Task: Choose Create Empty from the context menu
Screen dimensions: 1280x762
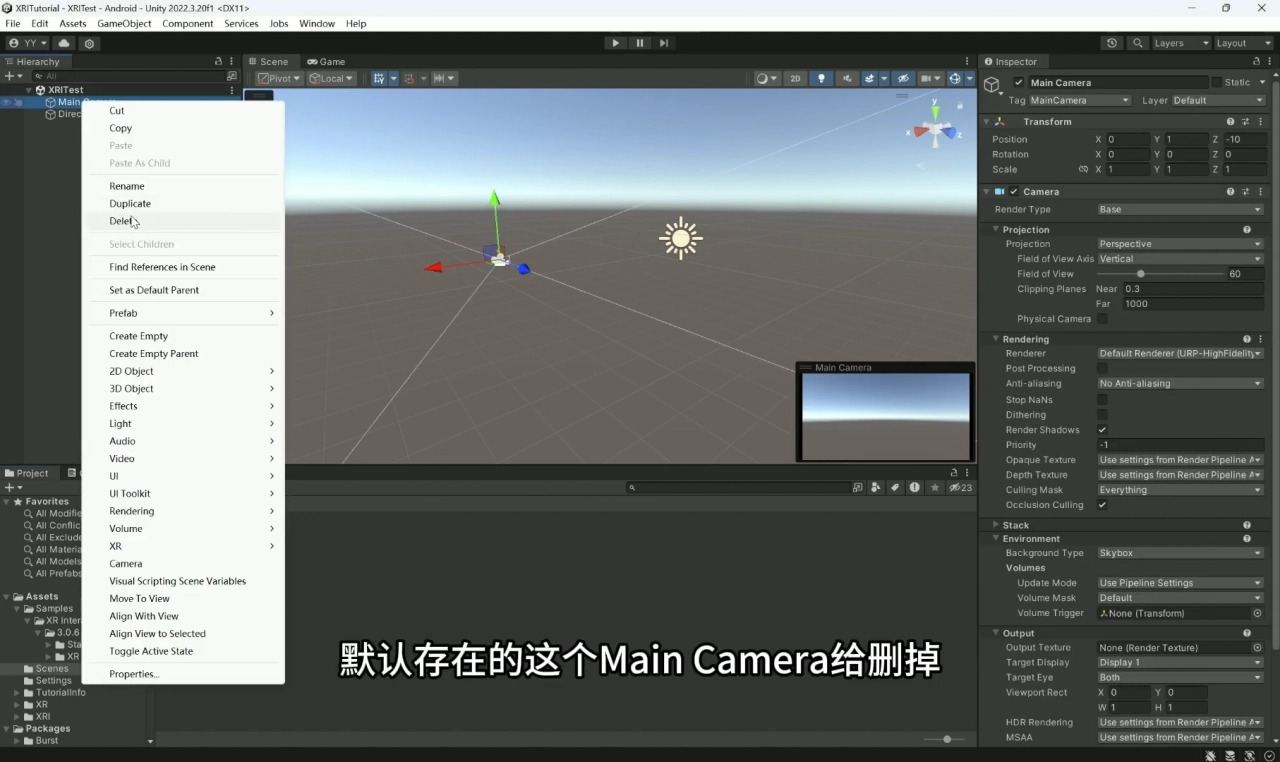Action: coord(184,336)
